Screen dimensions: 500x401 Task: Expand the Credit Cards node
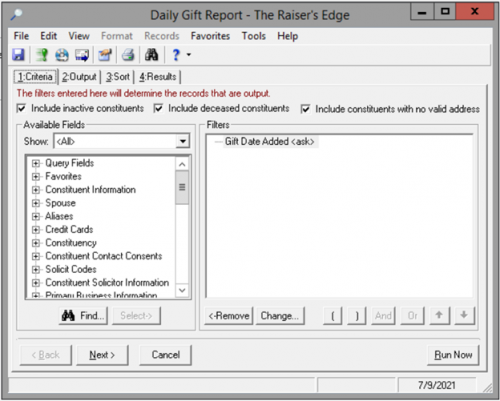pos(36,230)
